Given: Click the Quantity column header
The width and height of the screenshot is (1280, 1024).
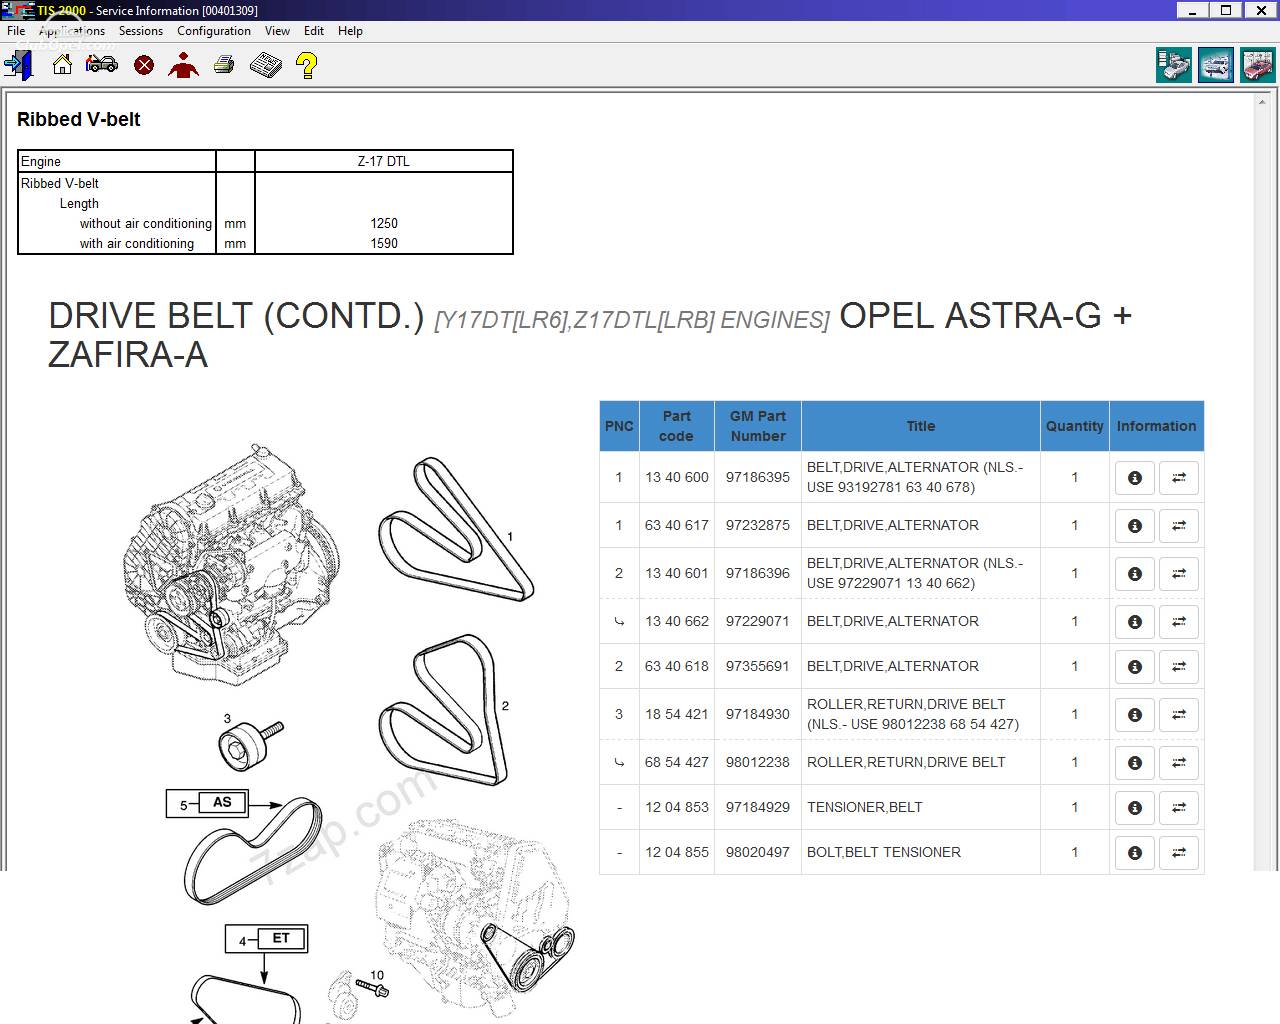Looking at the screenshot, I should pos(1075,426).
